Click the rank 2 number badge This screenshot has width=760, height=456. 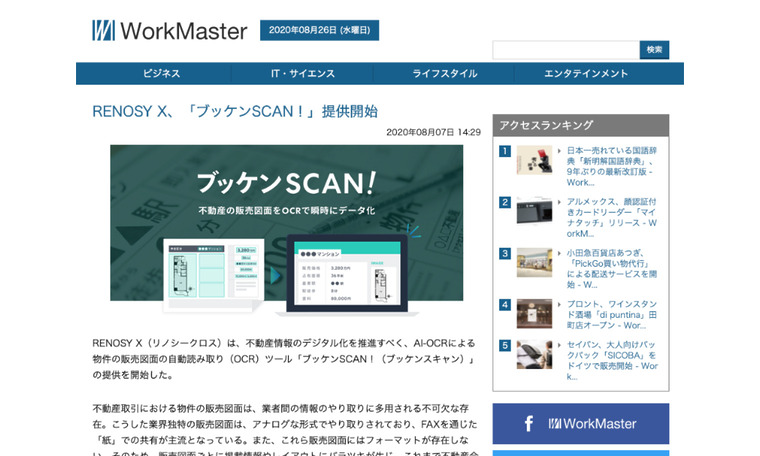click(505, 202)
